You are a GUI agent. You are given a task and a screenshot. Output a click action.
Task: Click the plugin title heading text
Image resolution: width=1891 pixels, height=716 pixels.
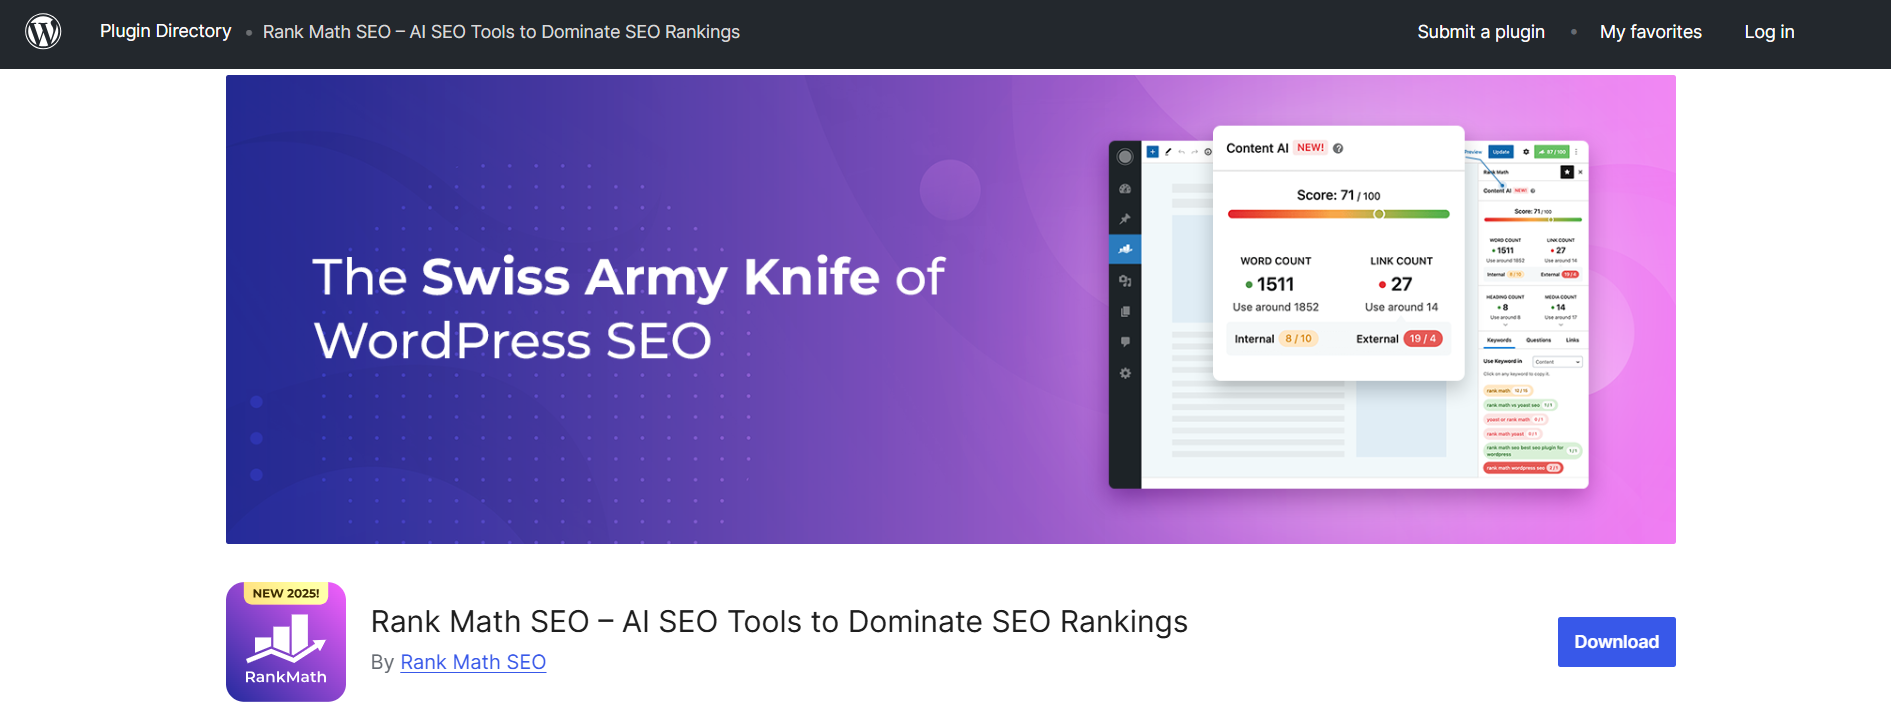point(779,622)
